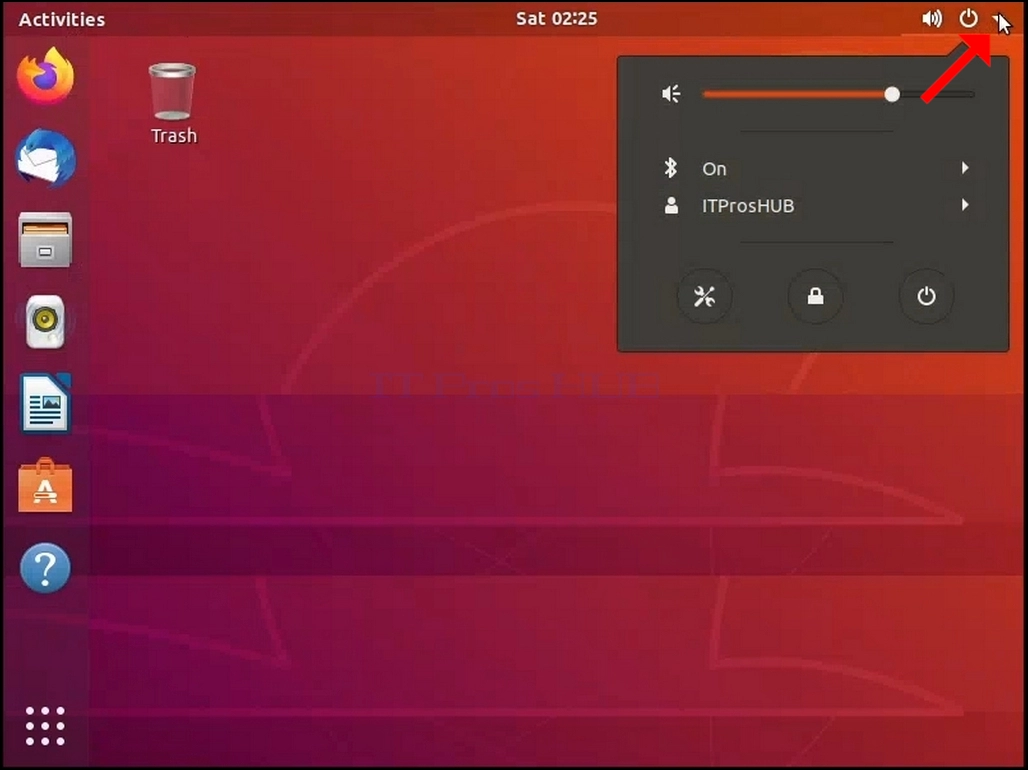Open the Trash icon on the desktop
This screenshot has height=770, width=1028.
tap(172, 103)
